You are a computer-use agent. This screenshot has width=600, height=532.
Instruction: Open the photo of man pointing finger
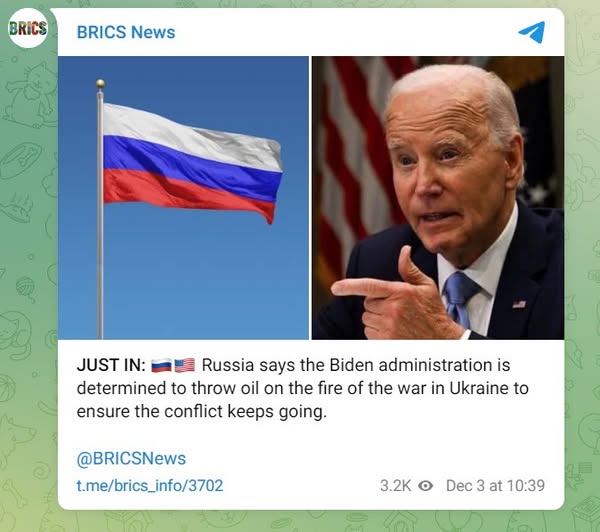[438, 198]
